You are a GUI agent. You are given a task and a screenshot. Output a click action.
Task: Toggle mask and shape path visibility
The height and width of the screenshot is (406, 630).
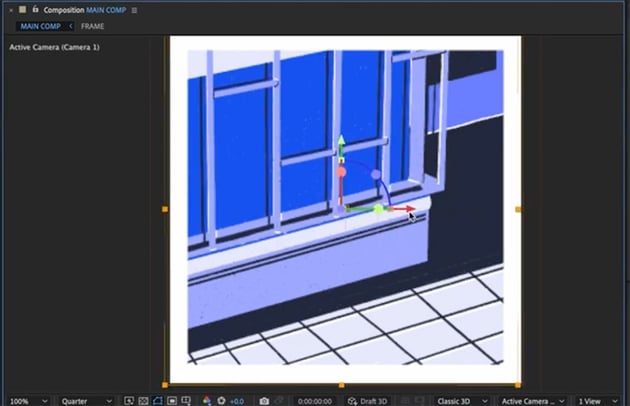pos(158,400)
